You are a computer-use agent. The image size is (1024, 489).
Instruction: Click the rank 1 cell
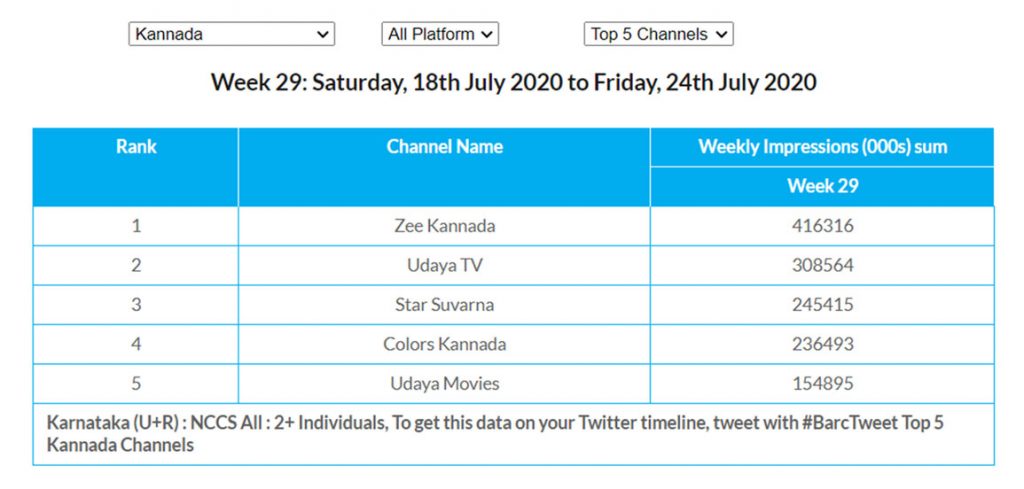click(x=136, y=226)
